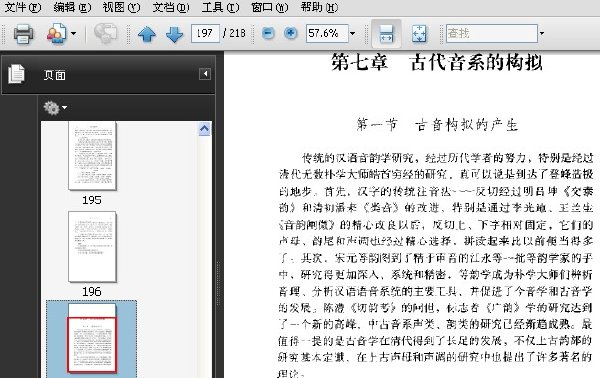Screen dimensions: 600x378
Task: Open the search options dropdown arrow
Action: point(541,33)
